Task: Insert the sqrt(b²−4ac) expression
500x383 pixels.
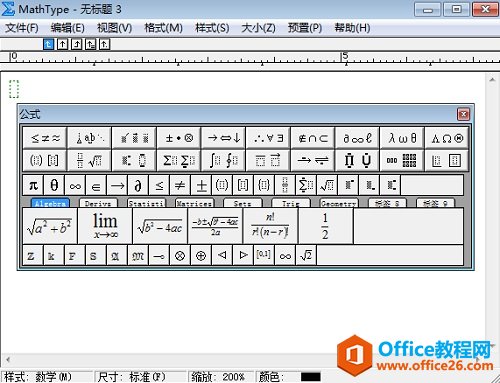Action: click(x=160, y=226)
